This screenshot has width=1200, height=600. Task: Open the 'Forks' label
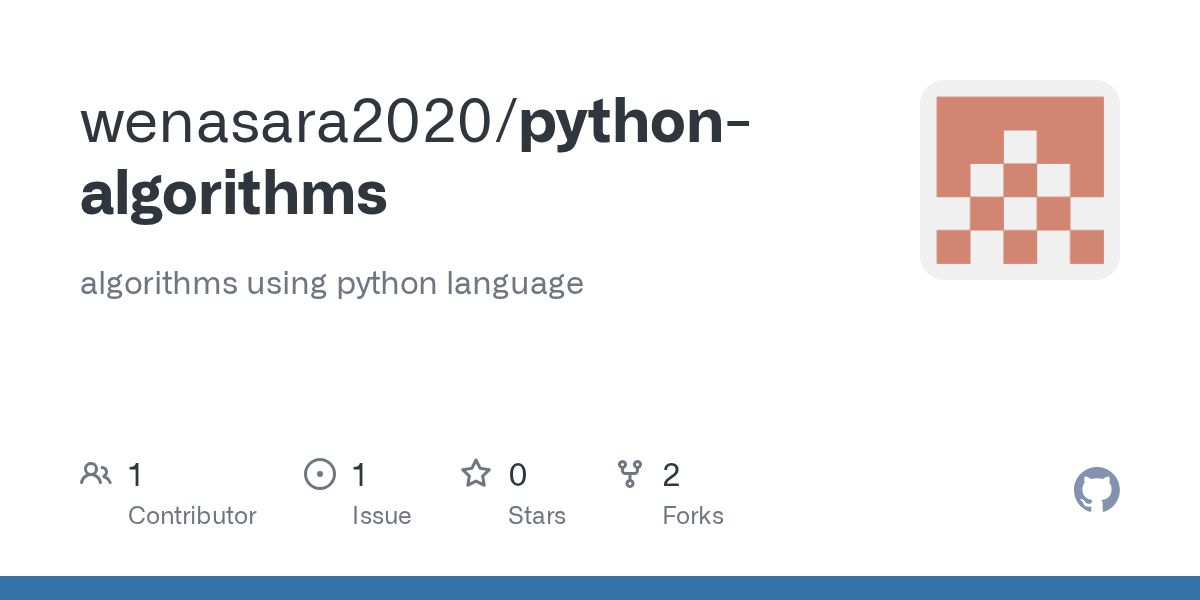click(x=692, y=516)
